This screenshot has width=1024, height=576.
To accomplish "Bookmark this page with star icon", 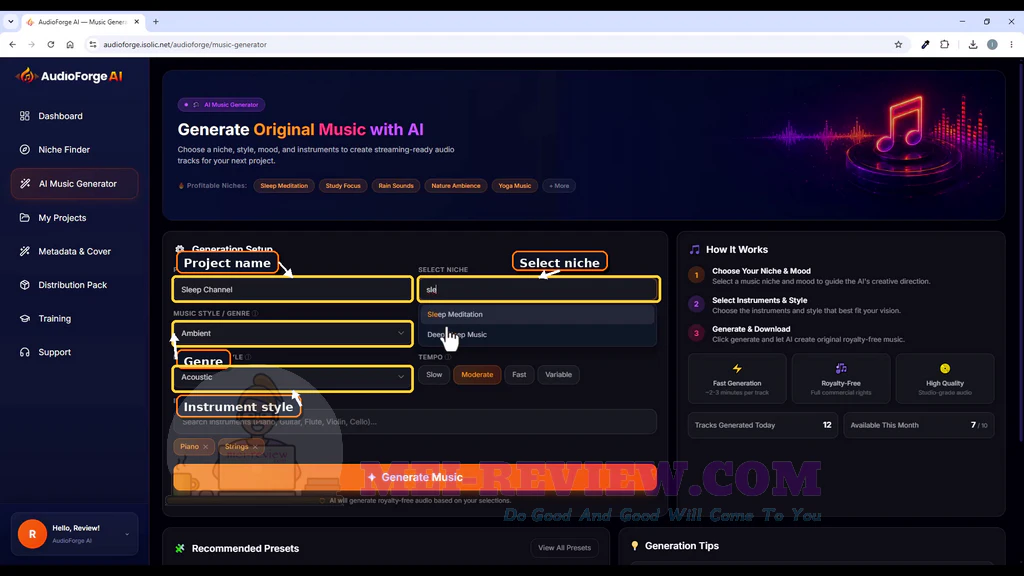I will pos(898,44).
